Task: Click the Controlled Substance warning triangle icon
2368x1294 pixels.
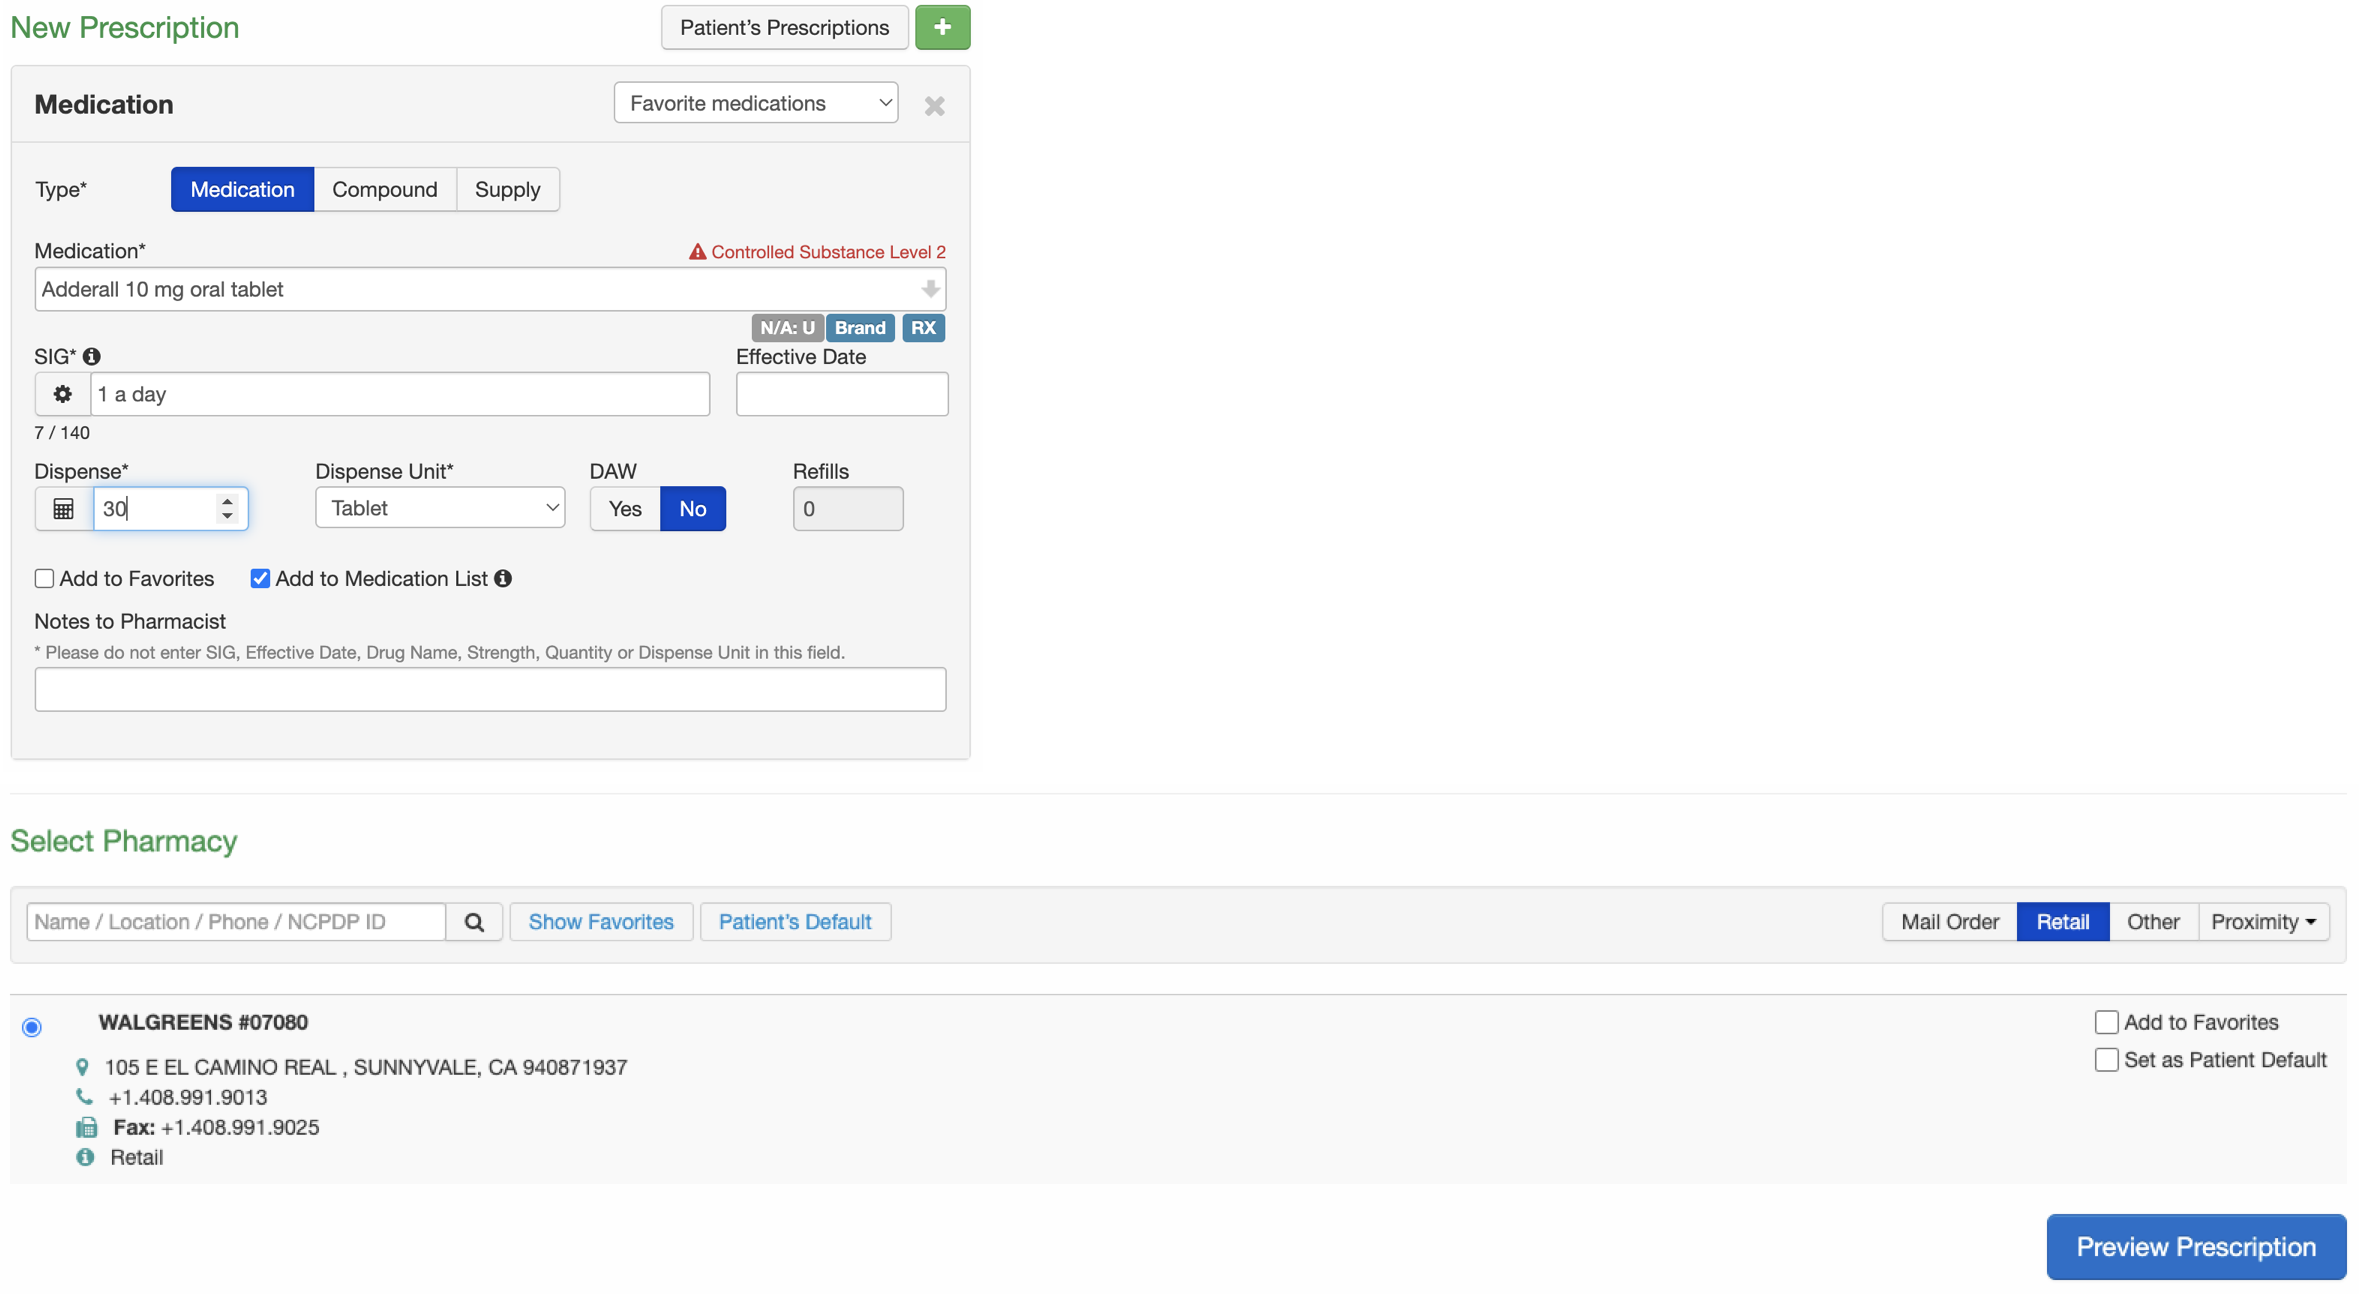Action: [697, 252]
